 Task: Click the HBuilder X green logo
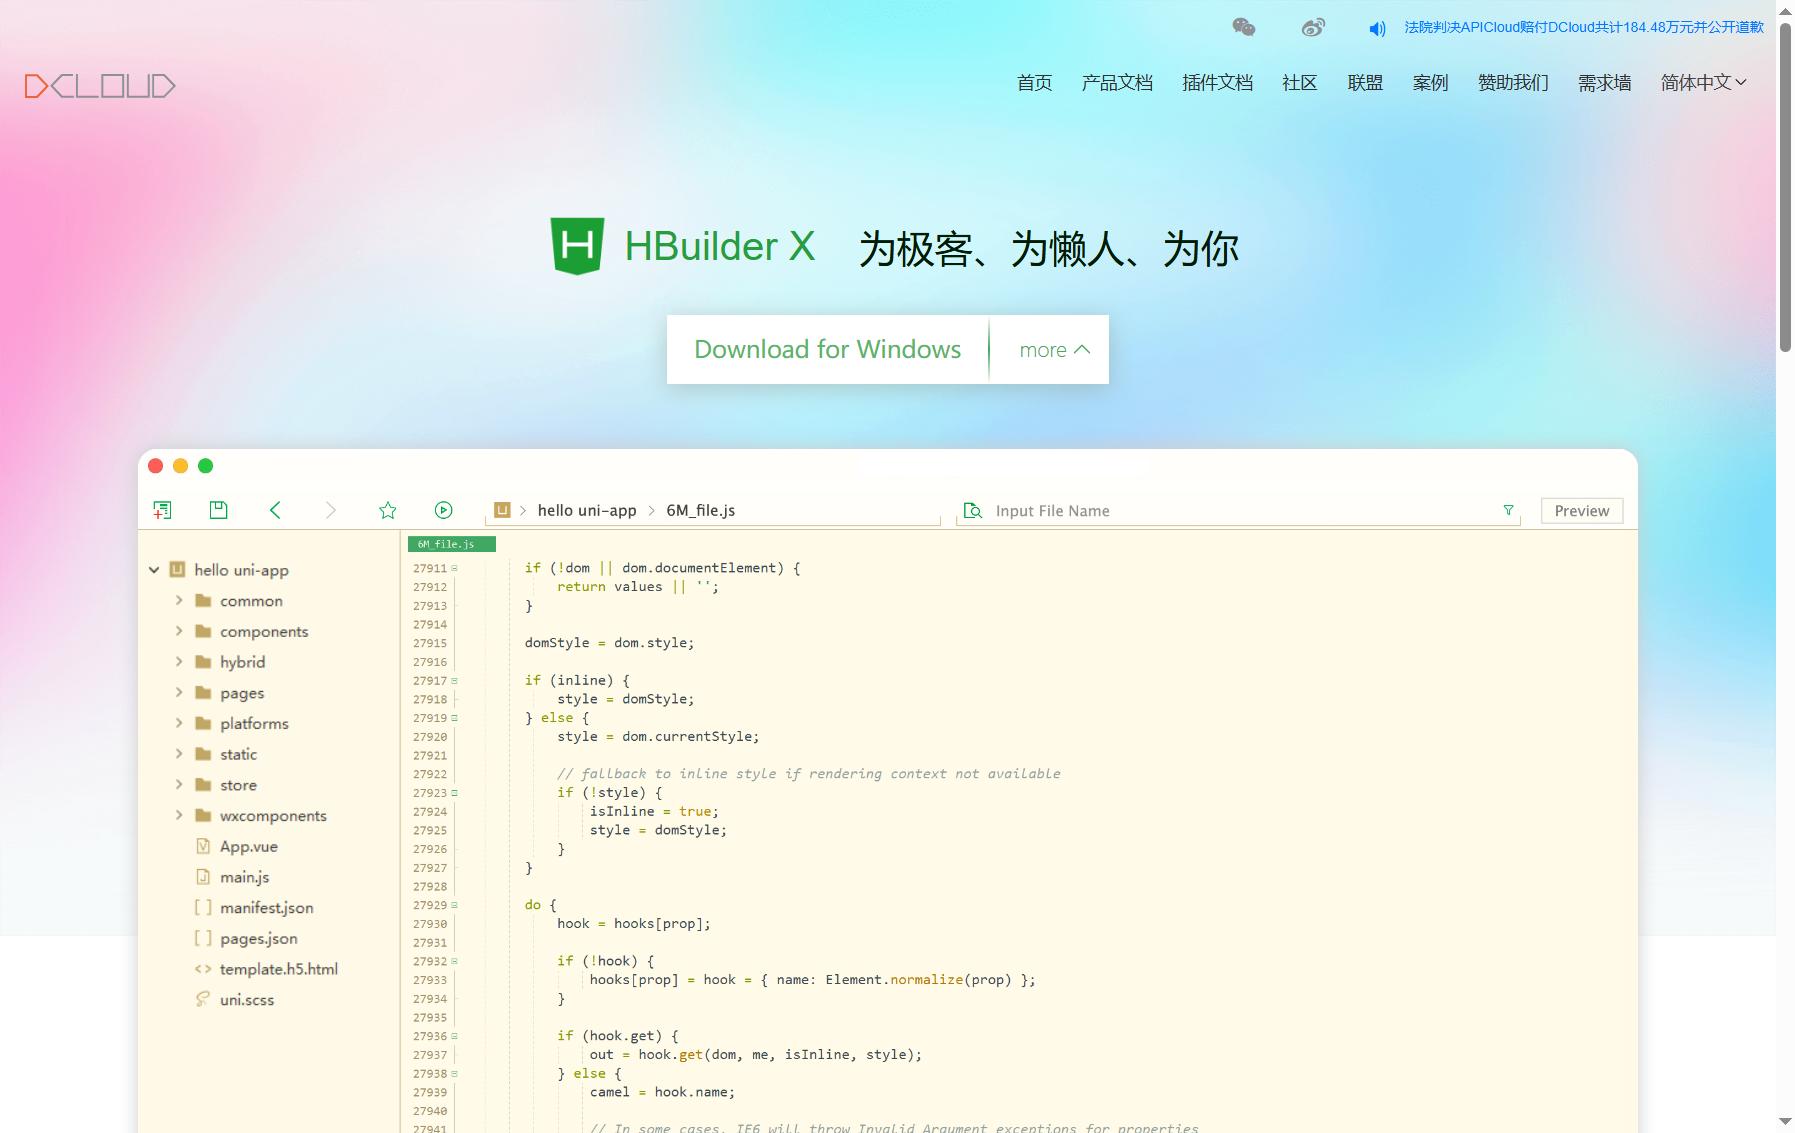[x=577, y=246]
